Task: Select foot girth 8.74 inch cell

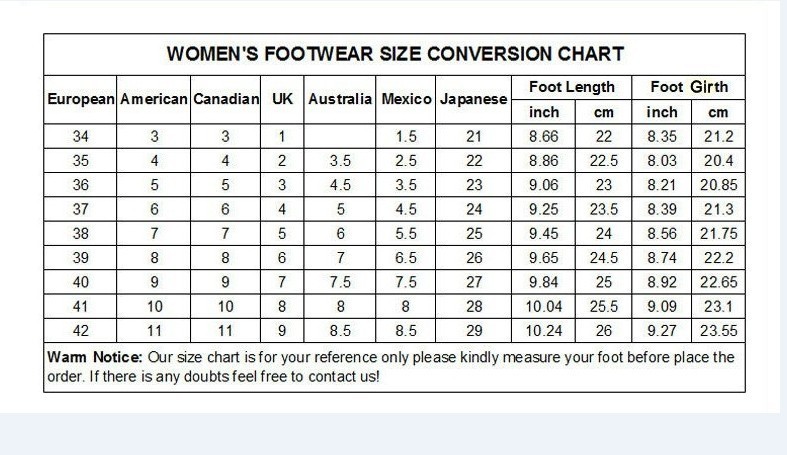Action: click(x=662, y=258)
